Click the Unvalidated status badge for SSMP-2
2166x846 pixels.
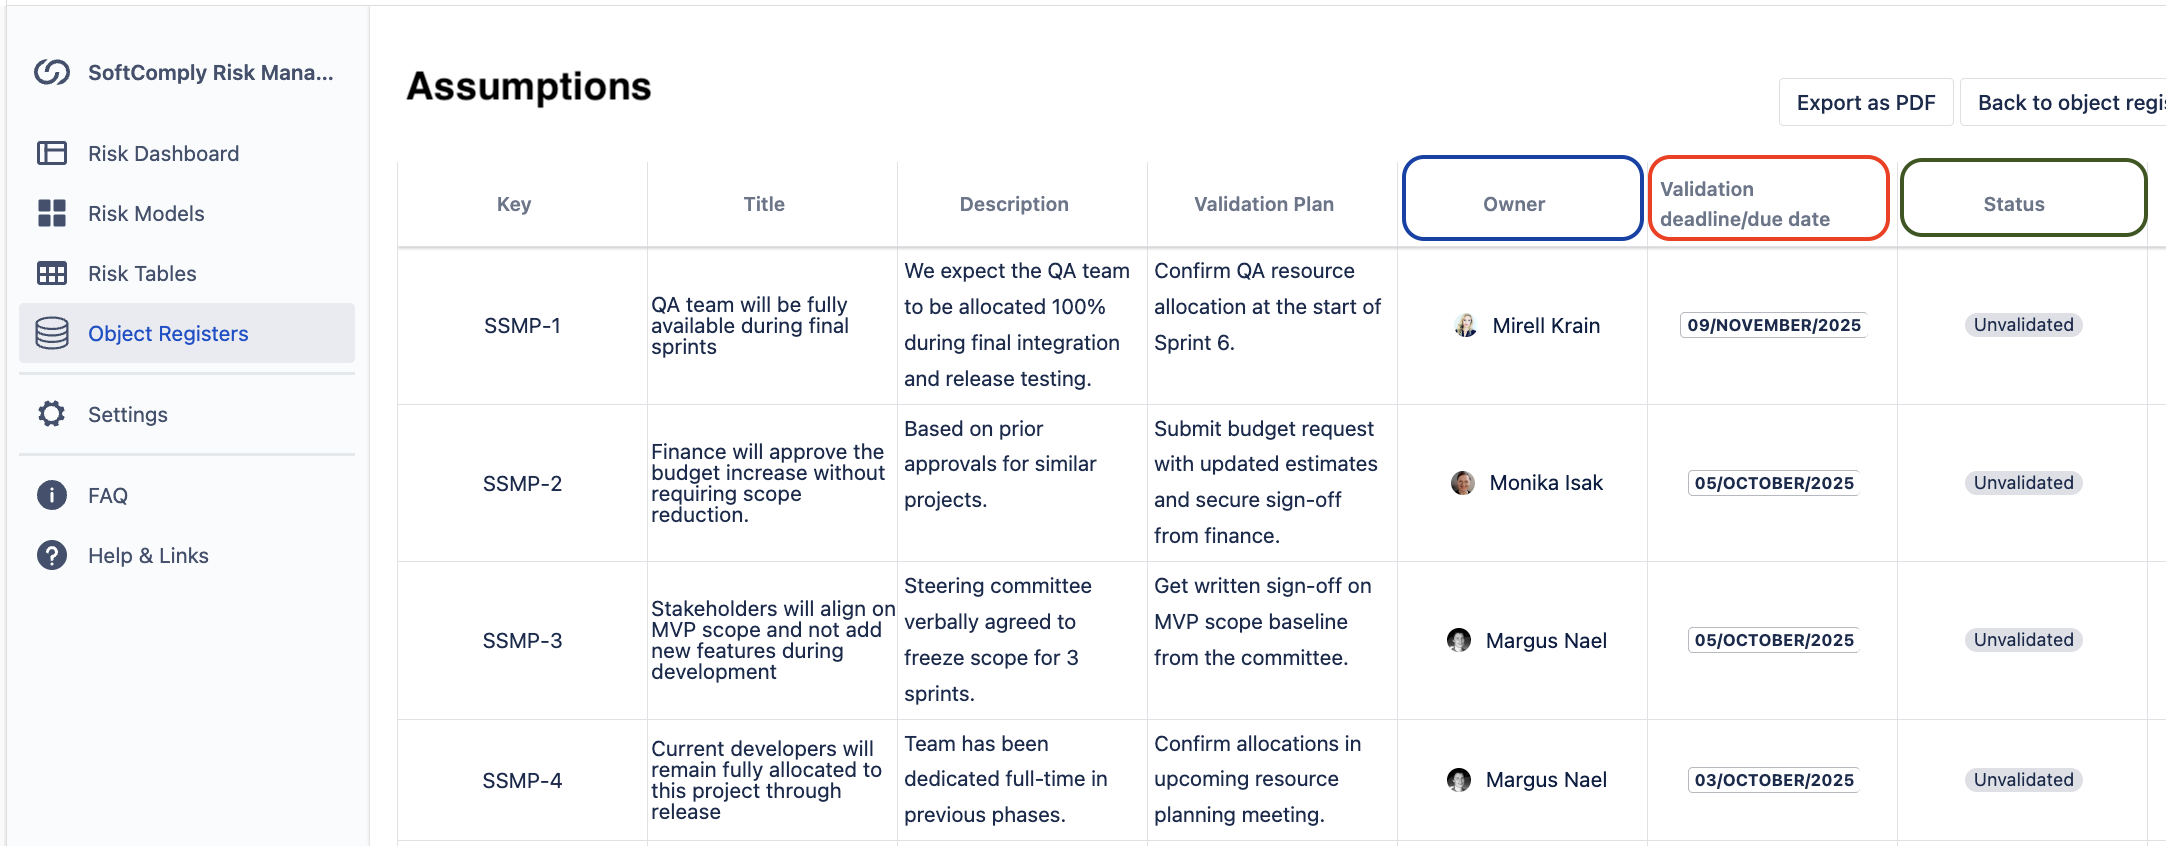(2023, 483)
